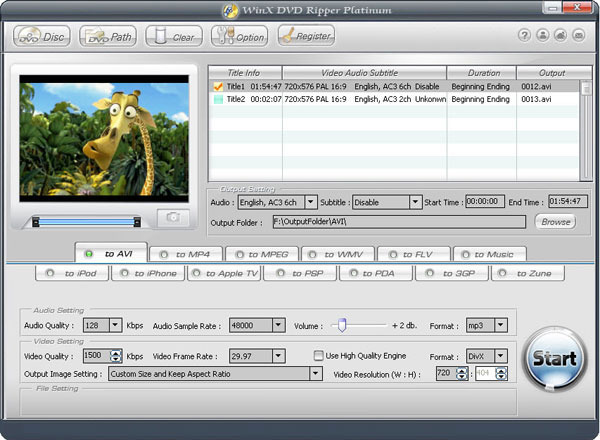Click the Output Folder path field
Image resolution: width=600 pixels, height=440 pixels.
click(x=399, y=222)
